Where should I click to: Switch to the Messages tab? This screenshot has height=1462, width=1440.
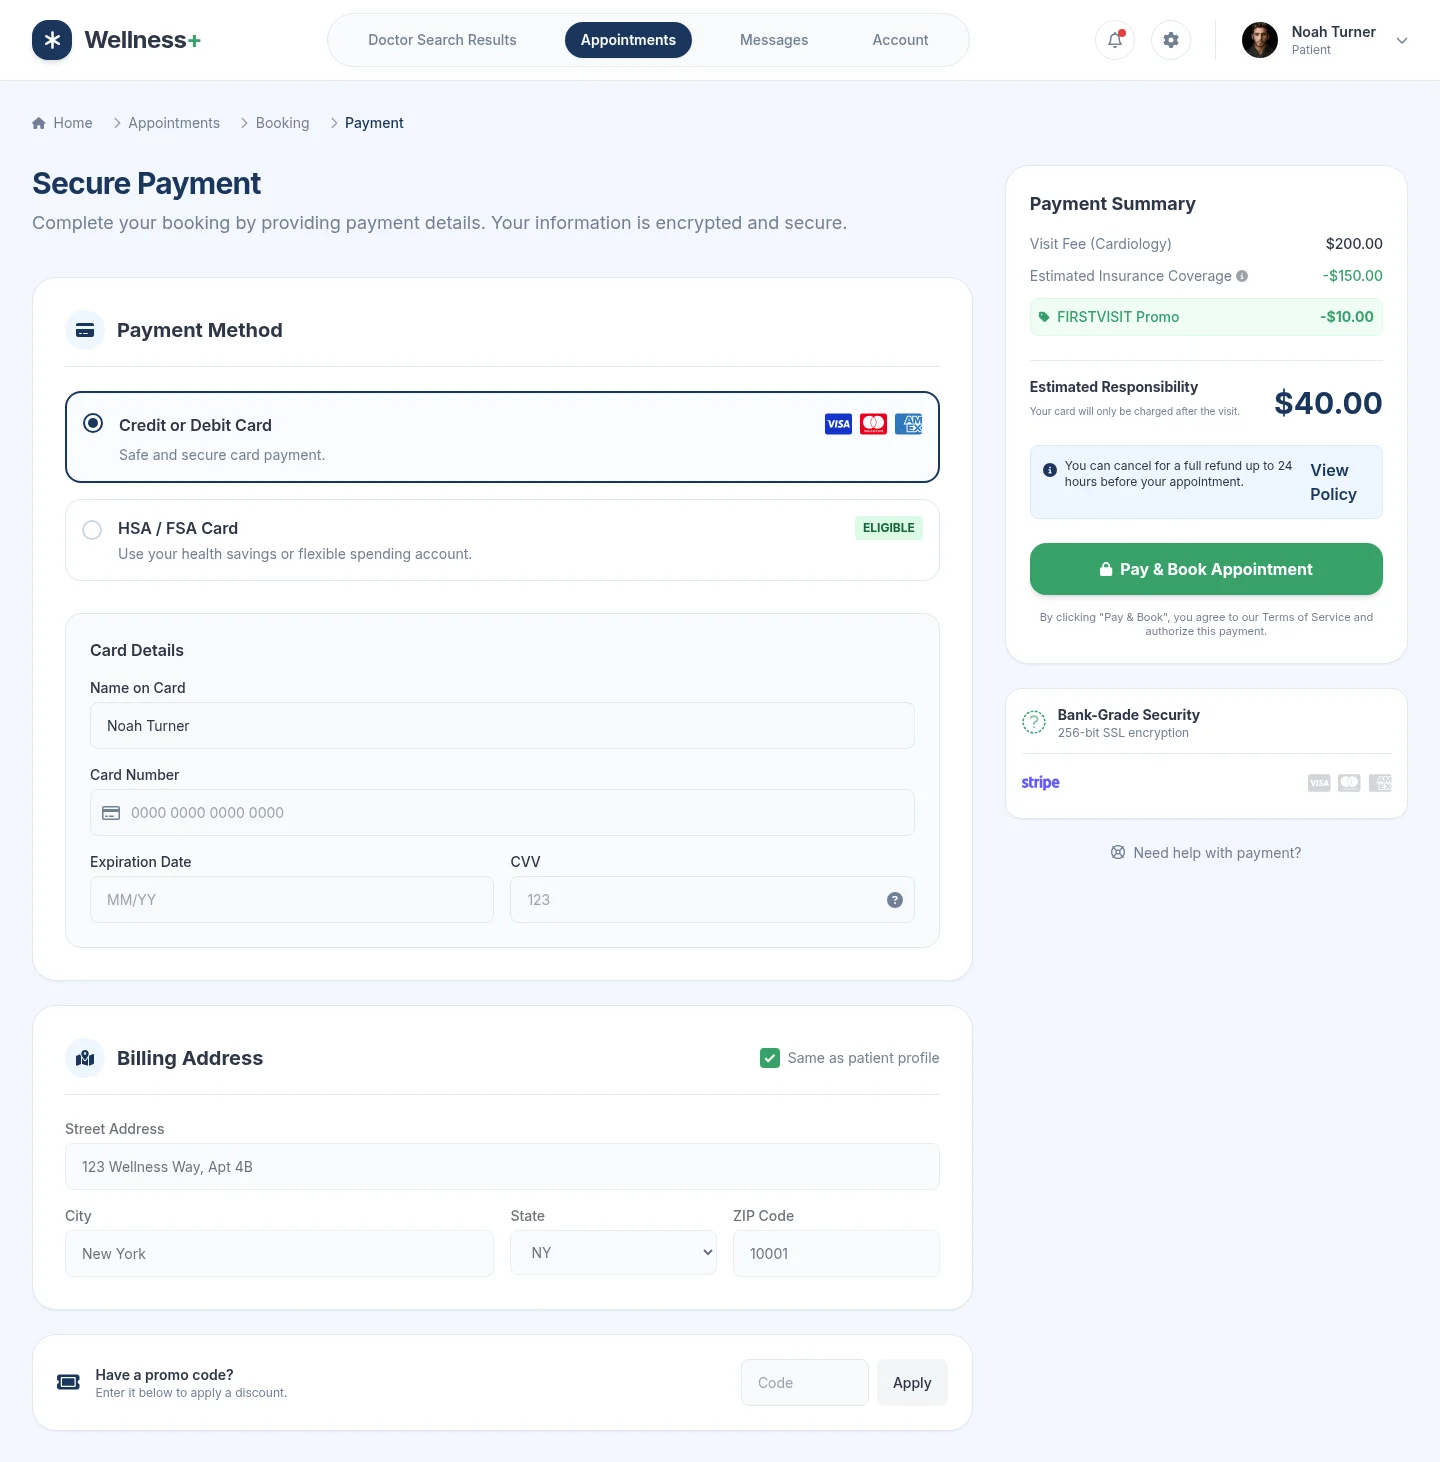pos(773,40)
